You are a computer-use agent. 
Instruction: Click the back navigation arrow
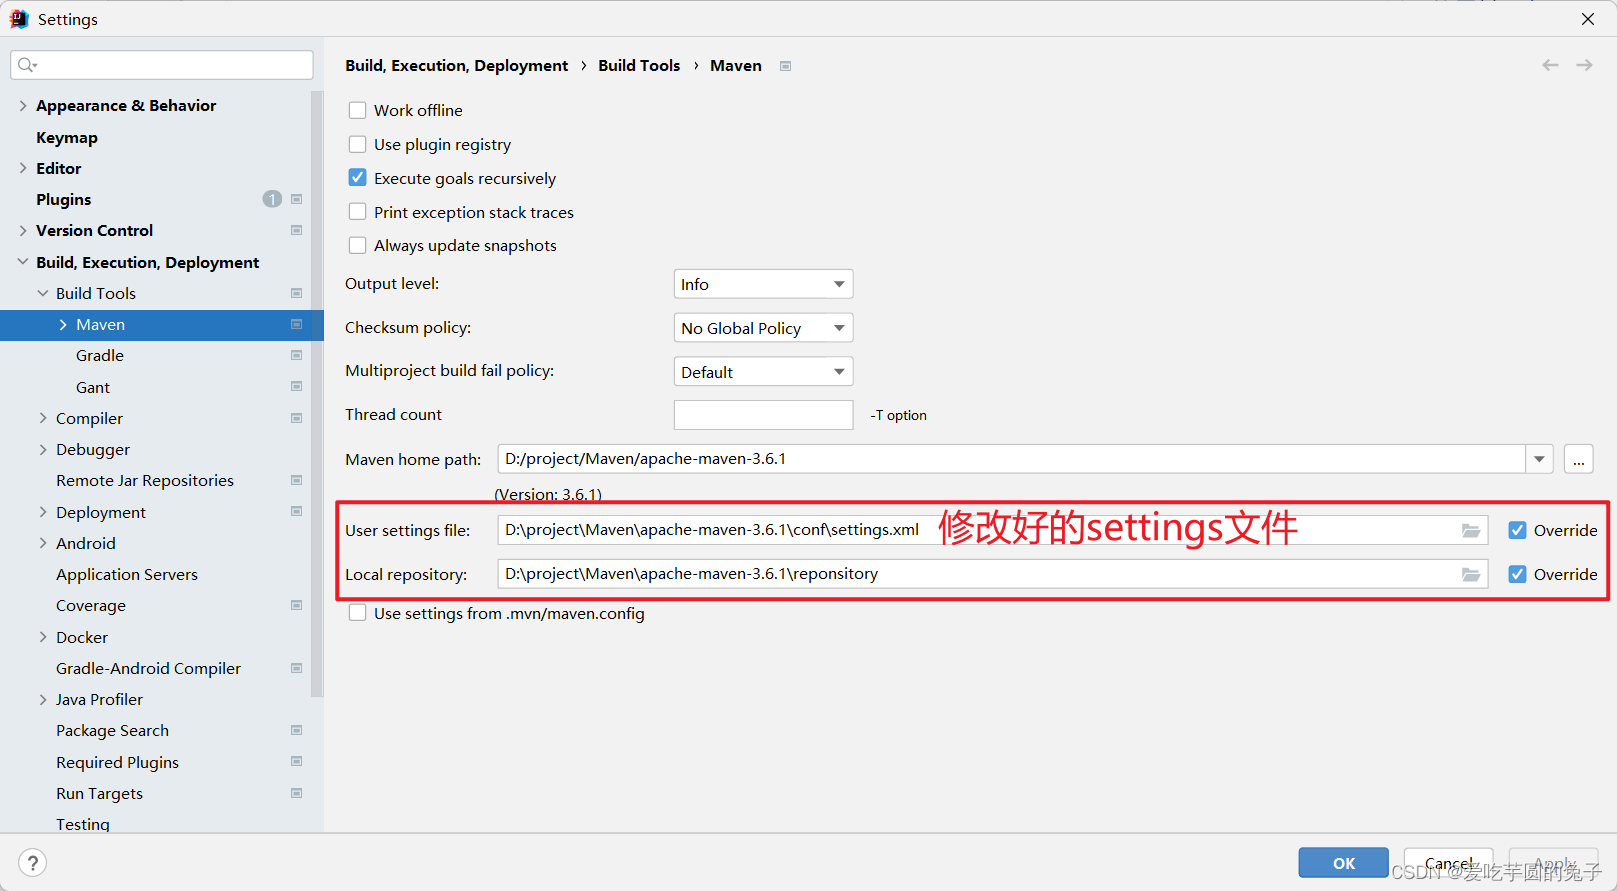(1550, 65)
